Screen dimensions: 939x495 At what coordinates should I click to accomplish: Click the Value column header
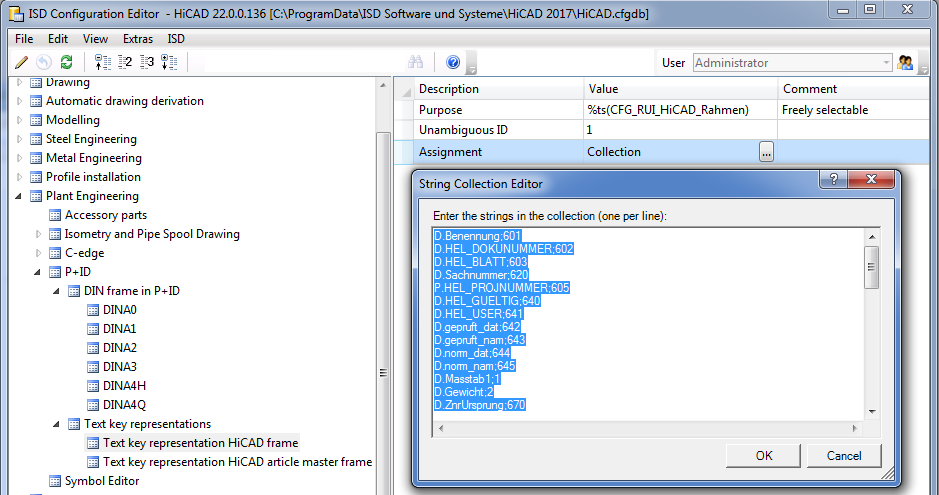(680, 89)
